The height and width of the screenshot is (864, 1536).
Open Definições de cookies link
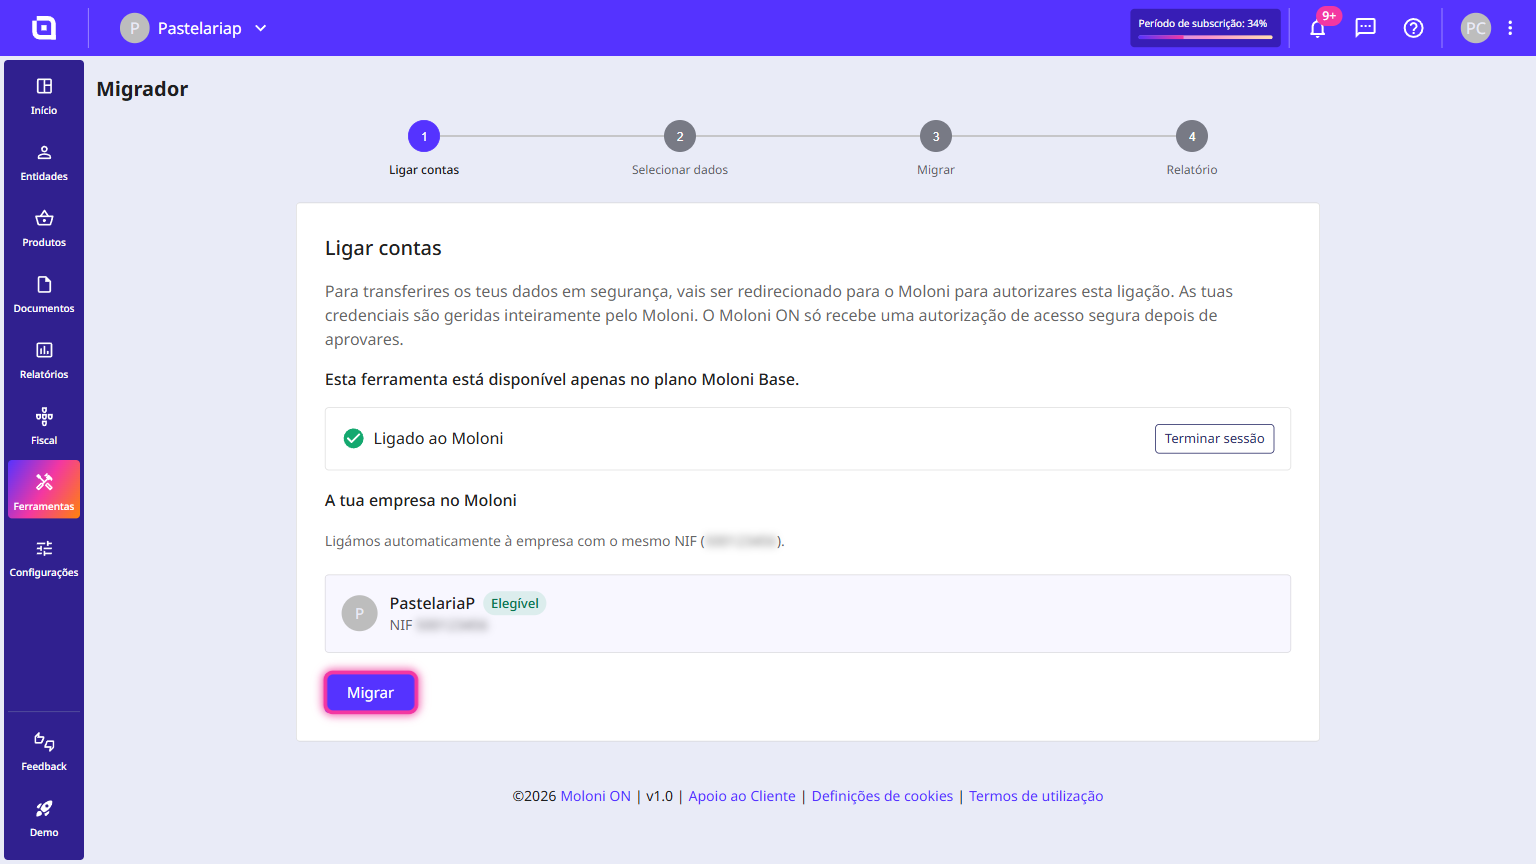pos(882,796)
